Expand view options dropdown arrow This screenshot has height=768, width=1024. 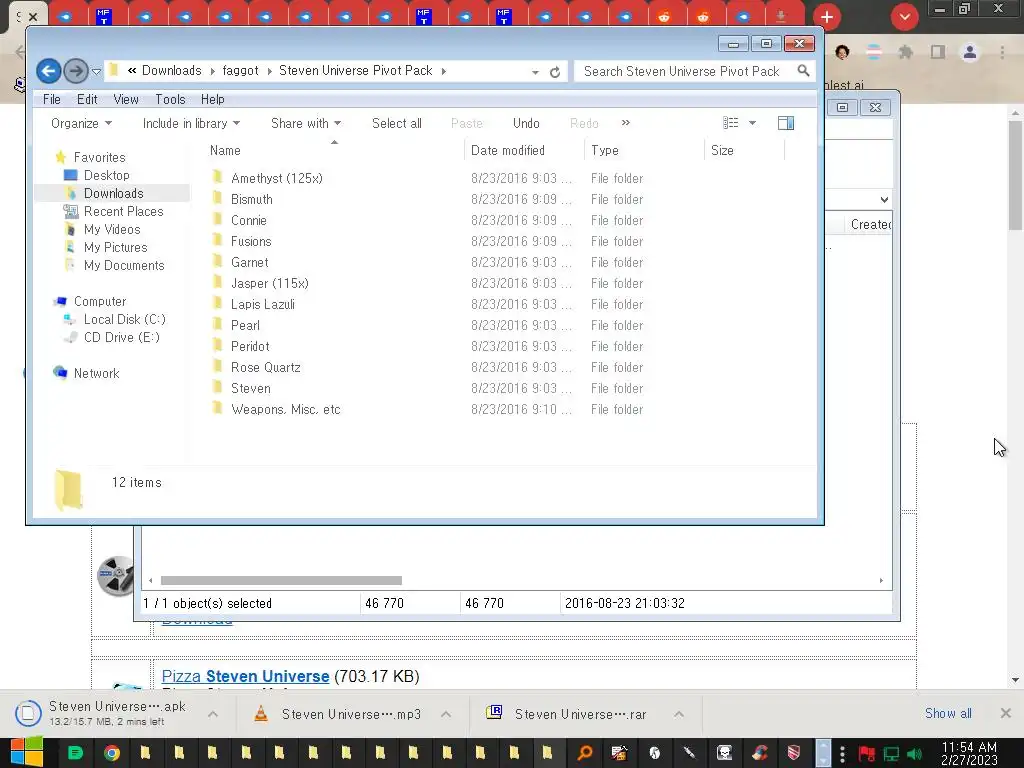pyautogui.click(x=752, y=123)
